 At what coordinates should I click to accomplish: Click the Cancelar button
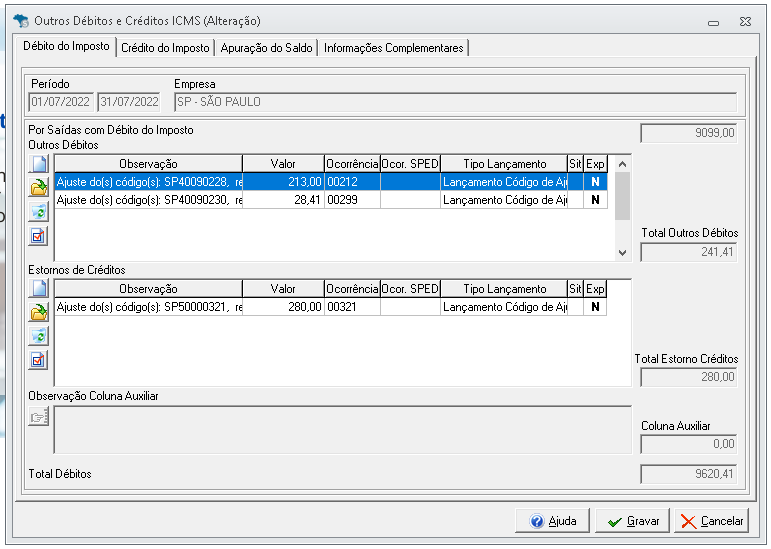712,521
